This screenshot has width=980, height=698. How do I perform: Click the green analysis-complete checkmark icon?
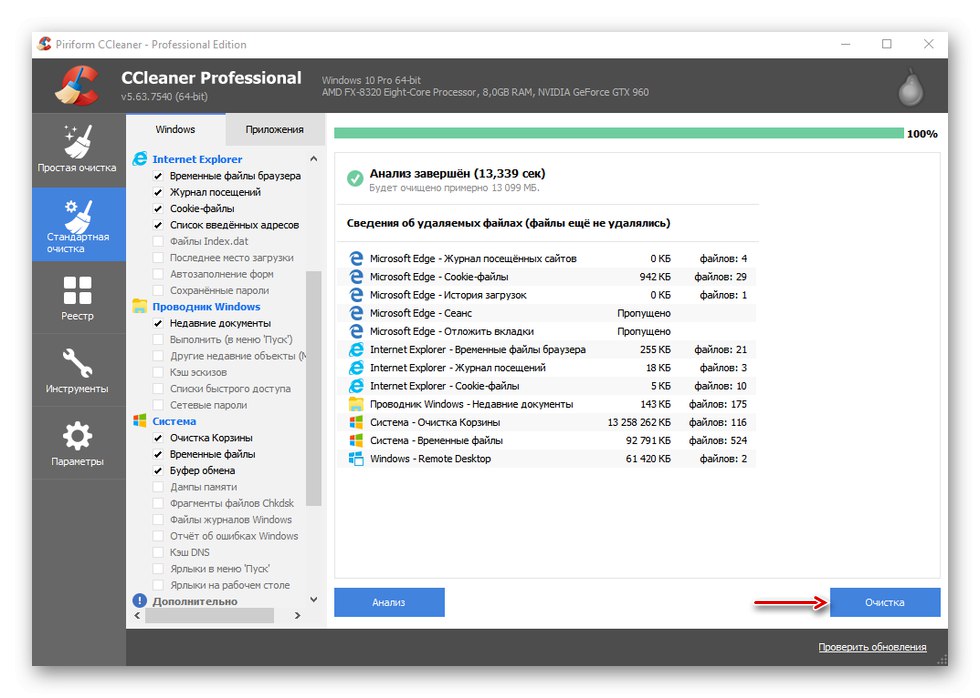click(x=355, y=179)
